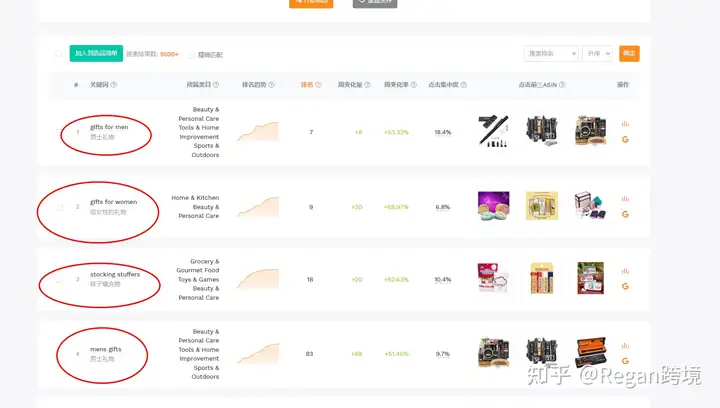Image resolution: width=720 pixels, height=408 pixels.
Task: Click click-concentration value 6.8%
Action: click(443, 207)
